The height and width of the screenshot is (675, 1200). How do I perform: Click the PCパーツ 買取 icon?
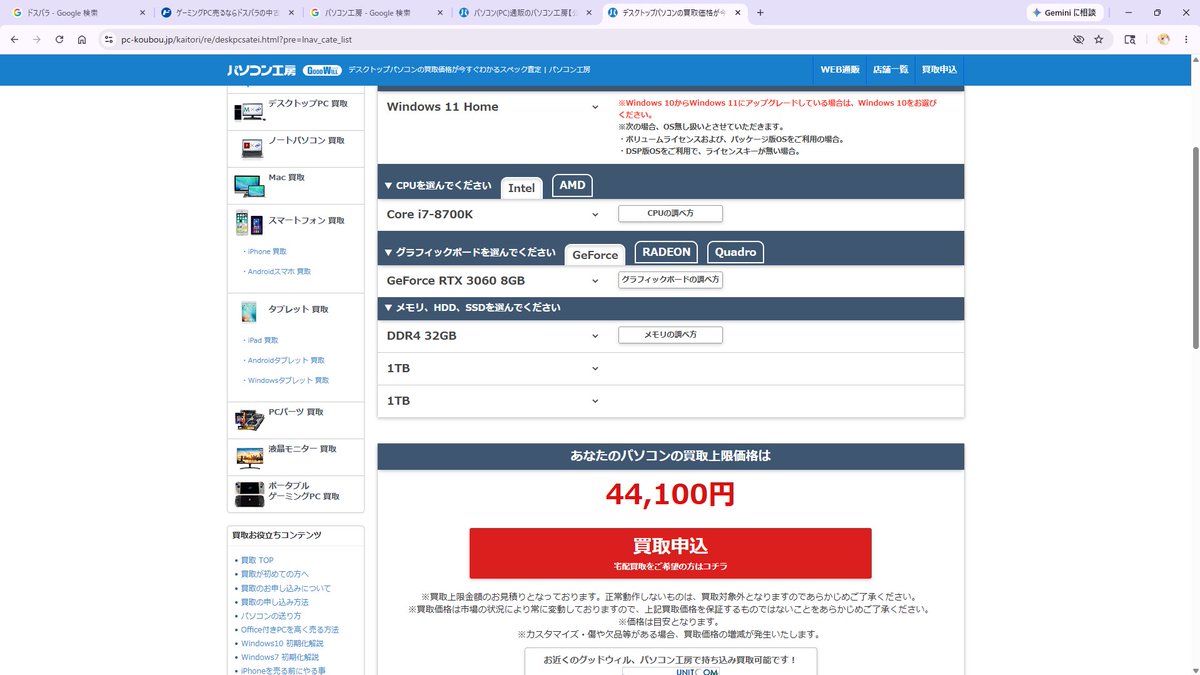tap(249, 418)
